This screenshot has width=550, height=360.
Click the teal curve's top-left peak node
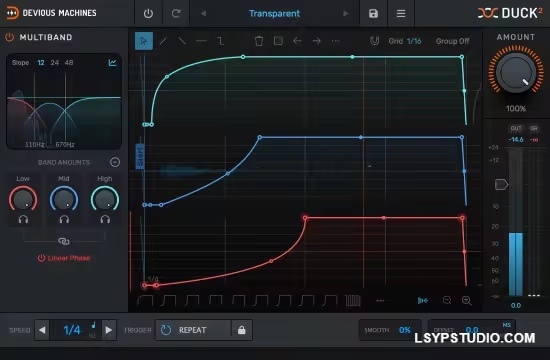(243, 57)
